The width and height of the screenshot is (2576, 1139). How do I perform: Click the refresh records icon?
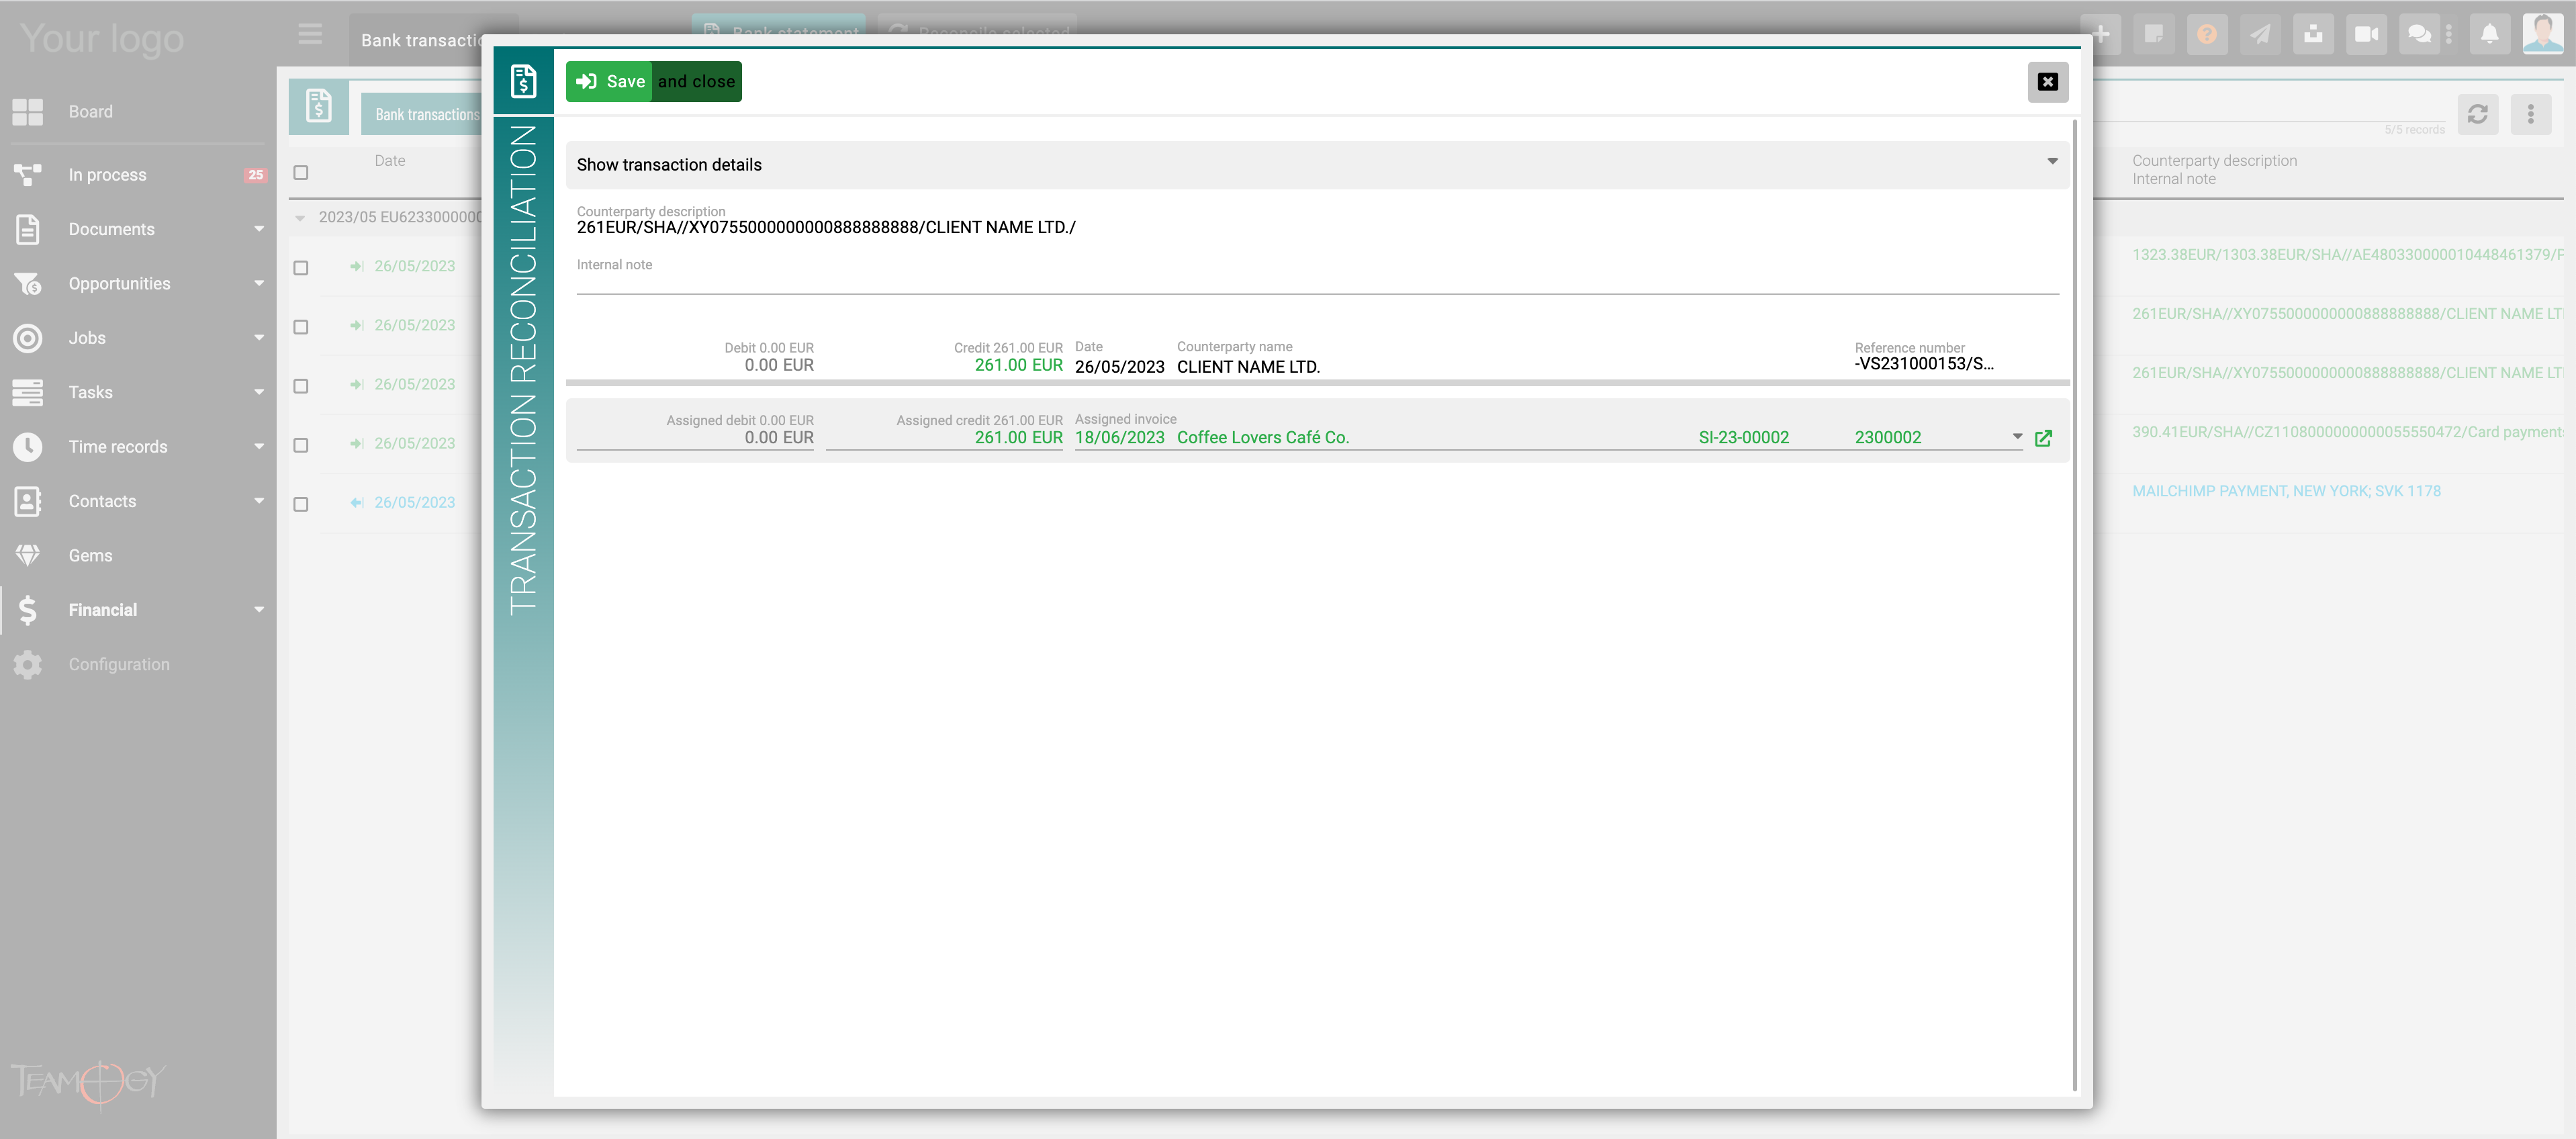tap(2478, 114)
